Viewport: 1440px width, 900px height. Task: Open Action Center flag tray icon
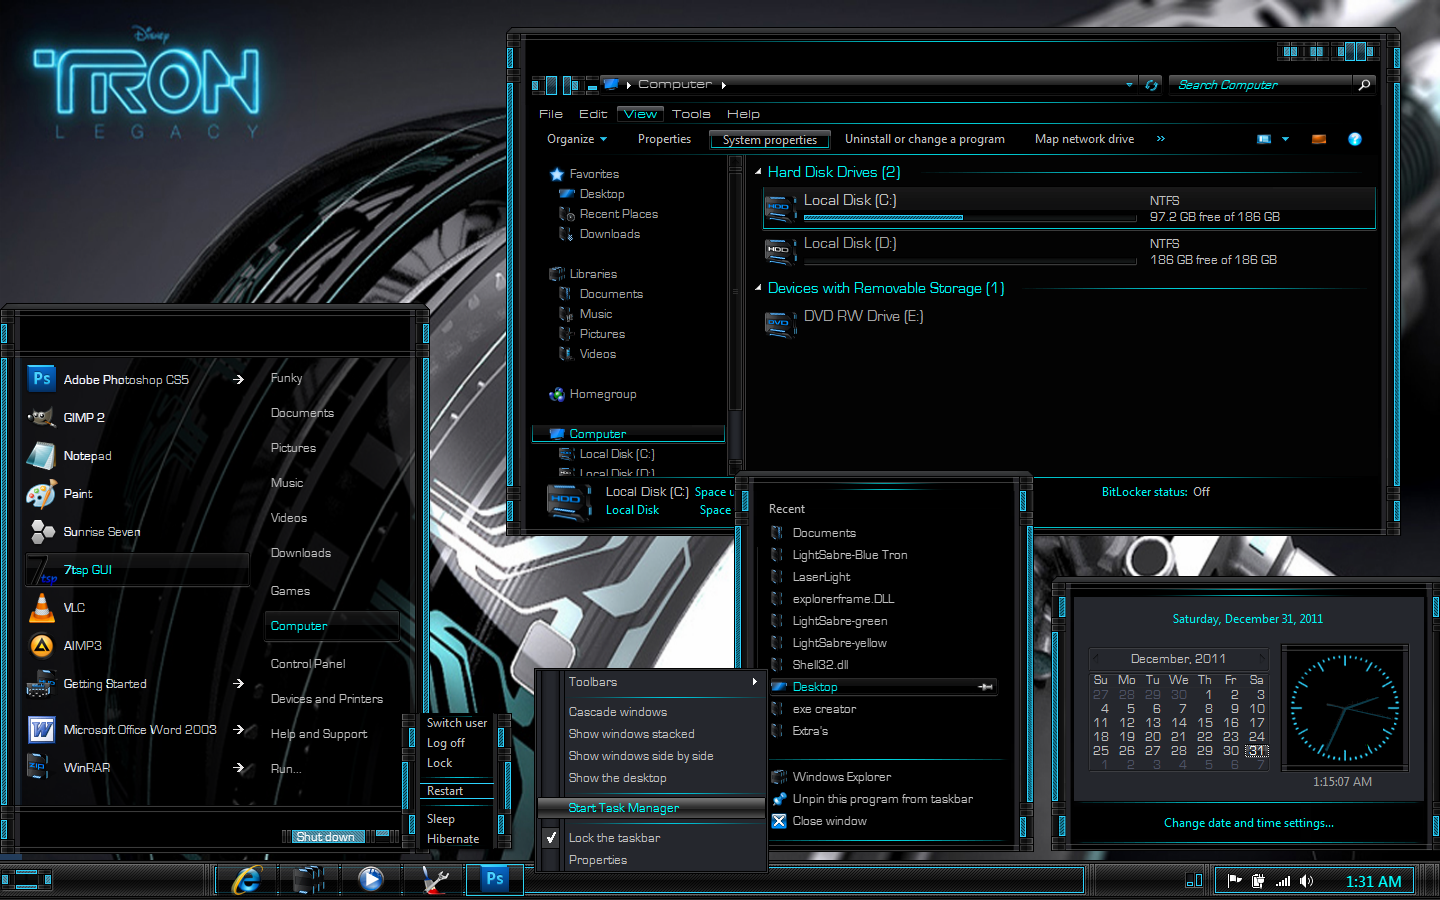click(x=1235, y=881)
